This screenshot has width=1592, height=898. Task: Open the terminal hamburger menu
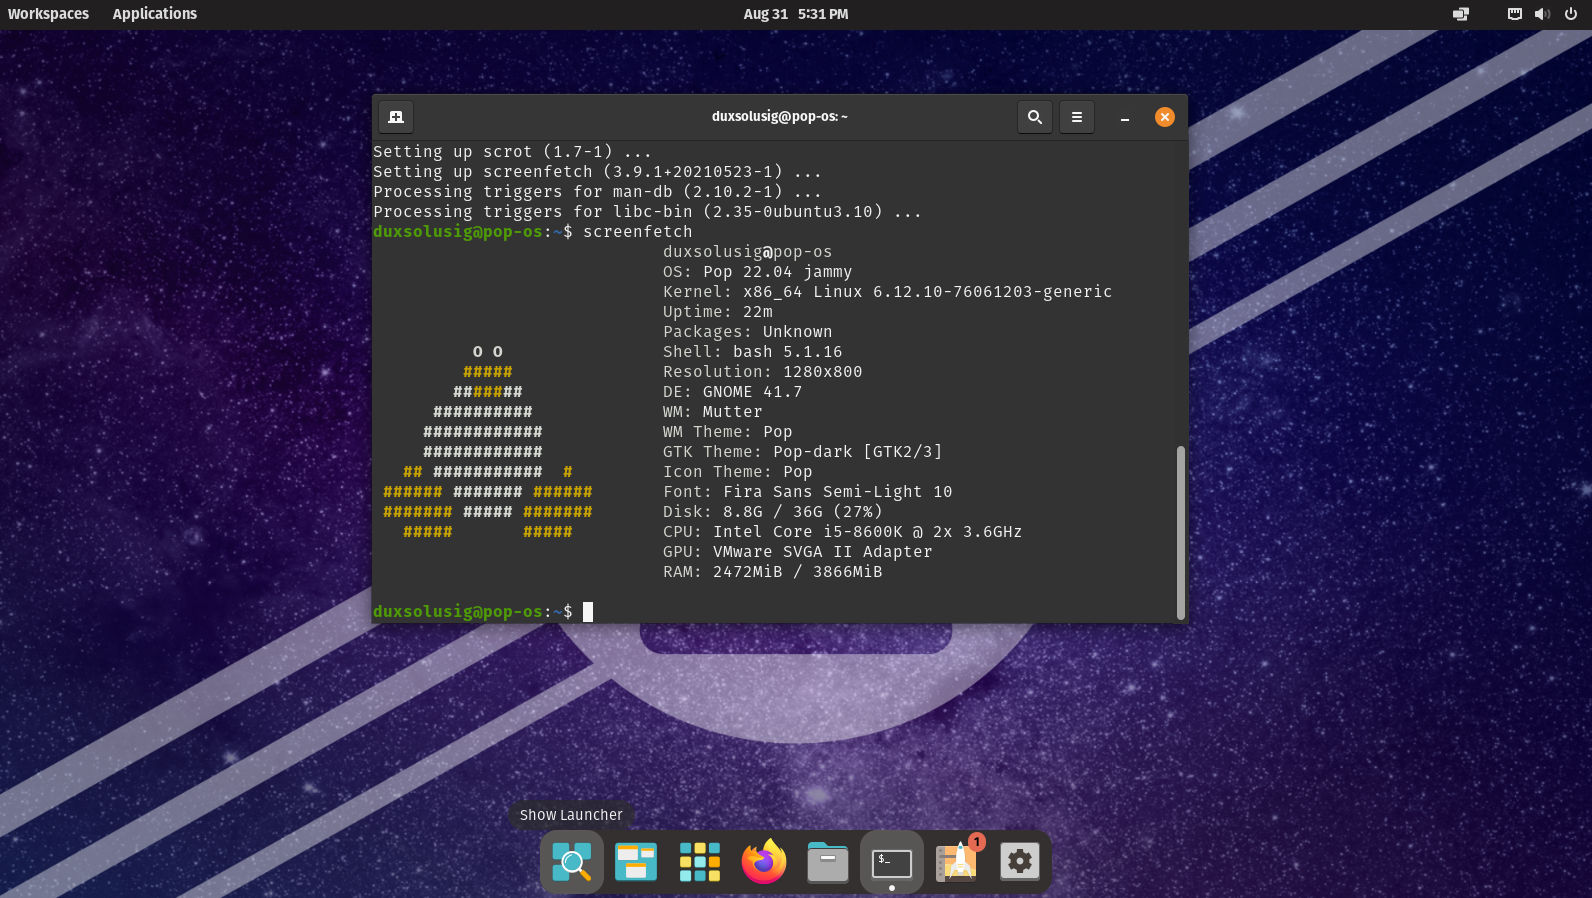point(1077,117)
